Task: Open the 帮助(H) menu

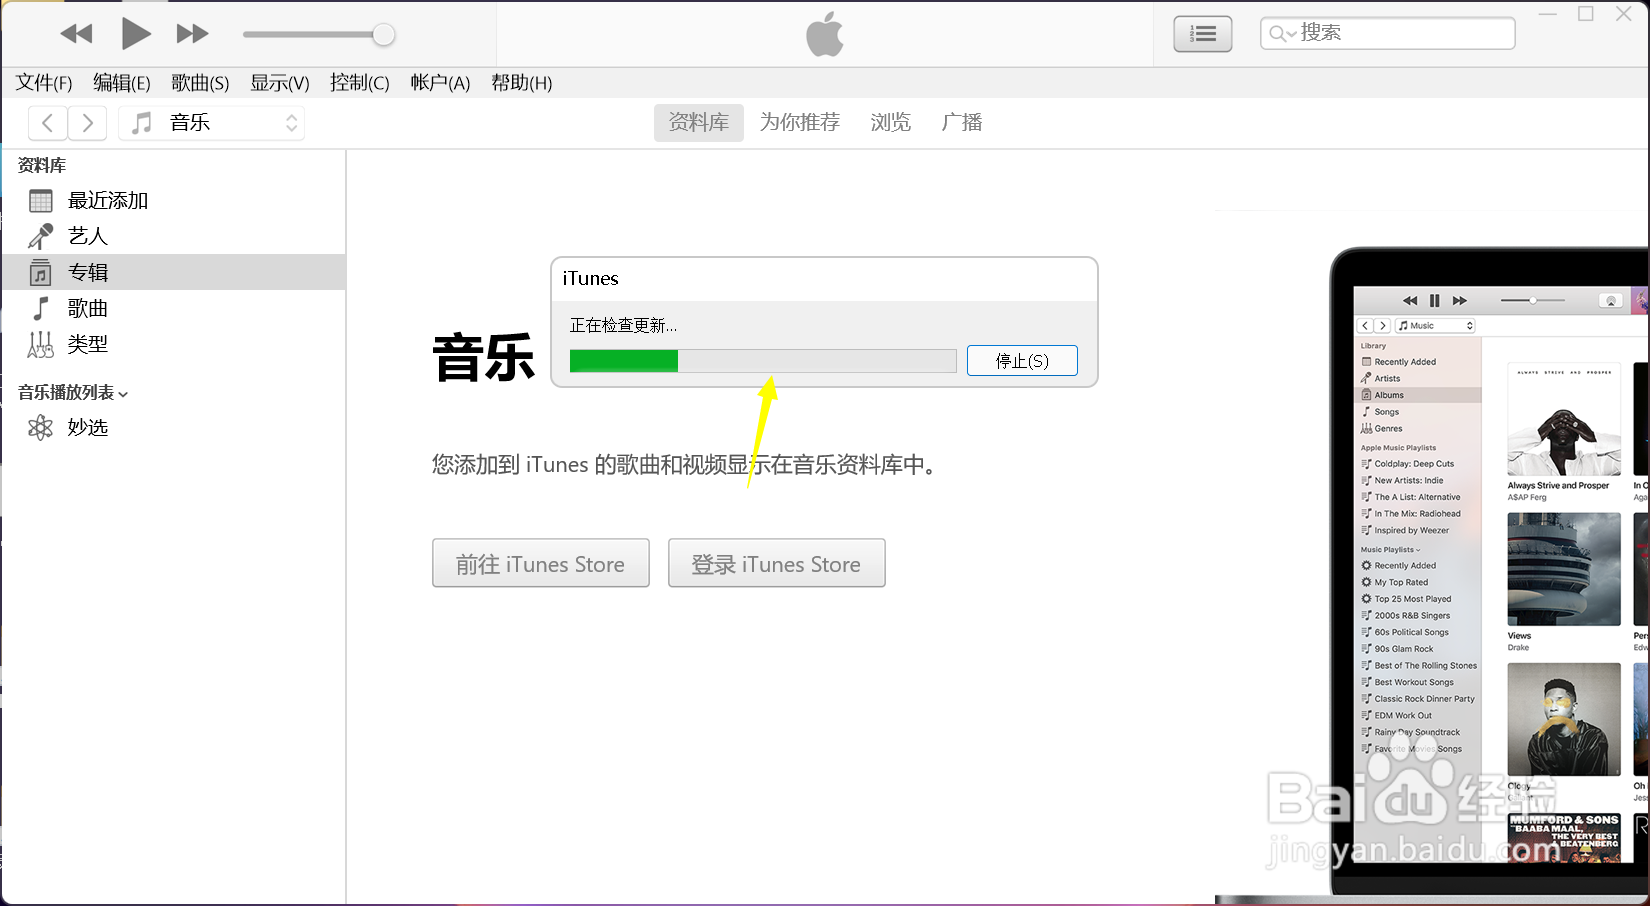Action: tap(521, 83)
